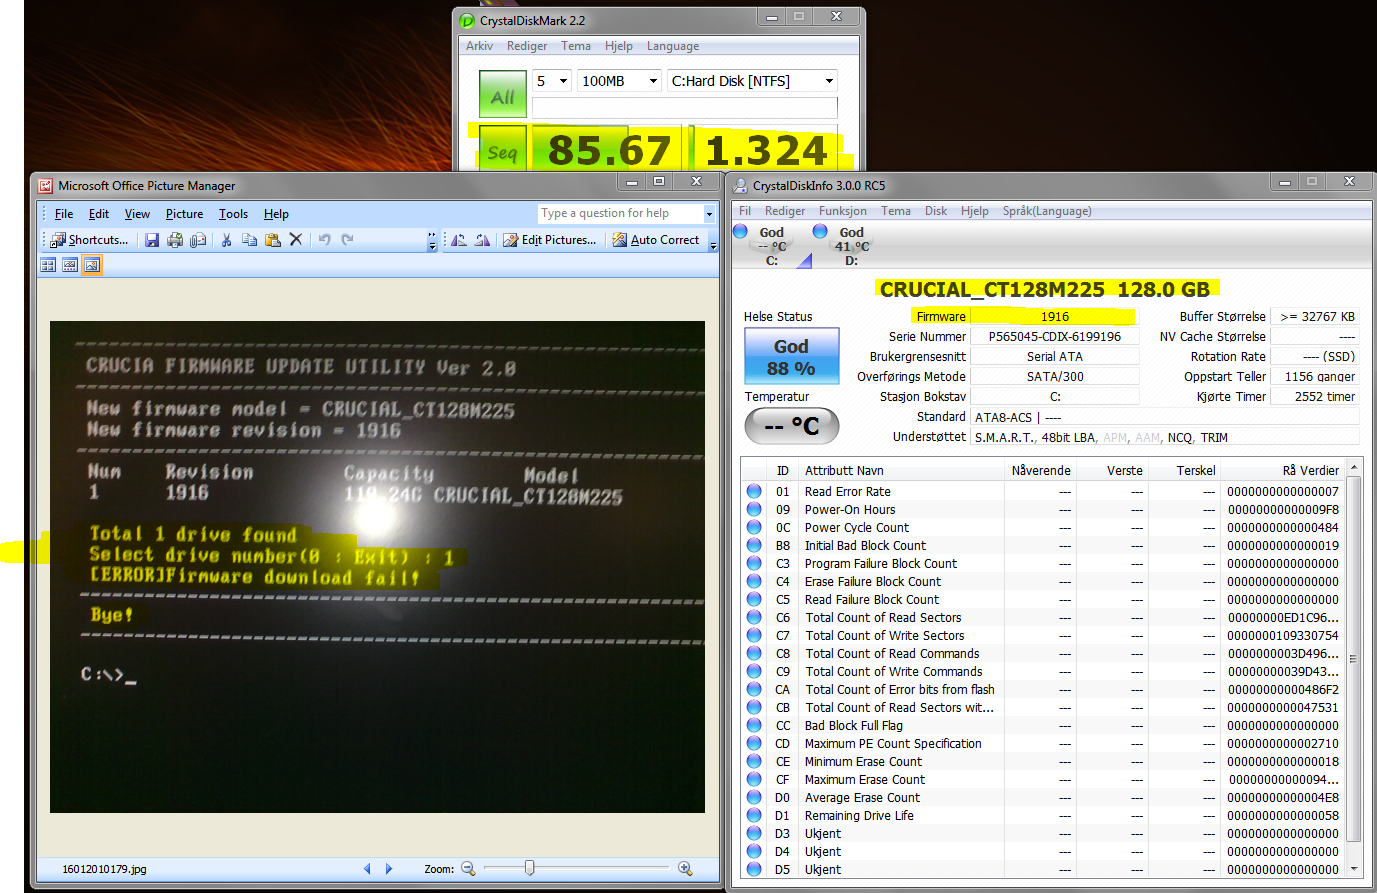Click the zoom out magnifier icon
This screenshot has width=1377, height=893.
[x=468, y=869]
